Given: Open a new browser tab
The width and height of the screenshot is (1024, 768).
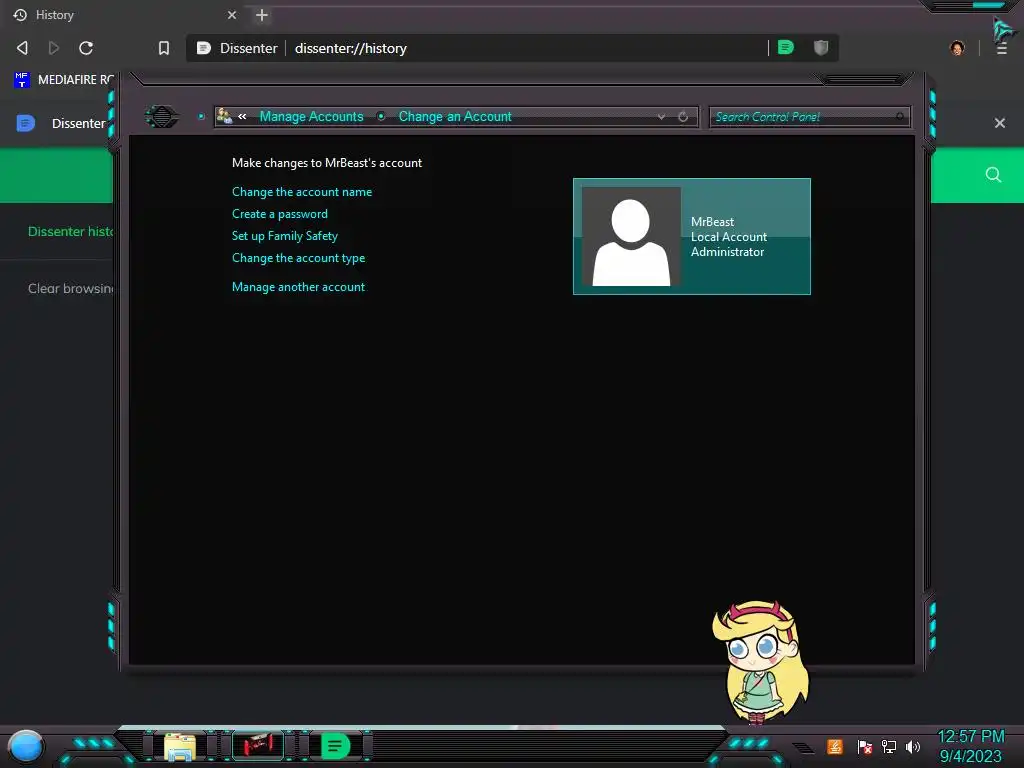Looking at the screenshot, I should (262, 15).
